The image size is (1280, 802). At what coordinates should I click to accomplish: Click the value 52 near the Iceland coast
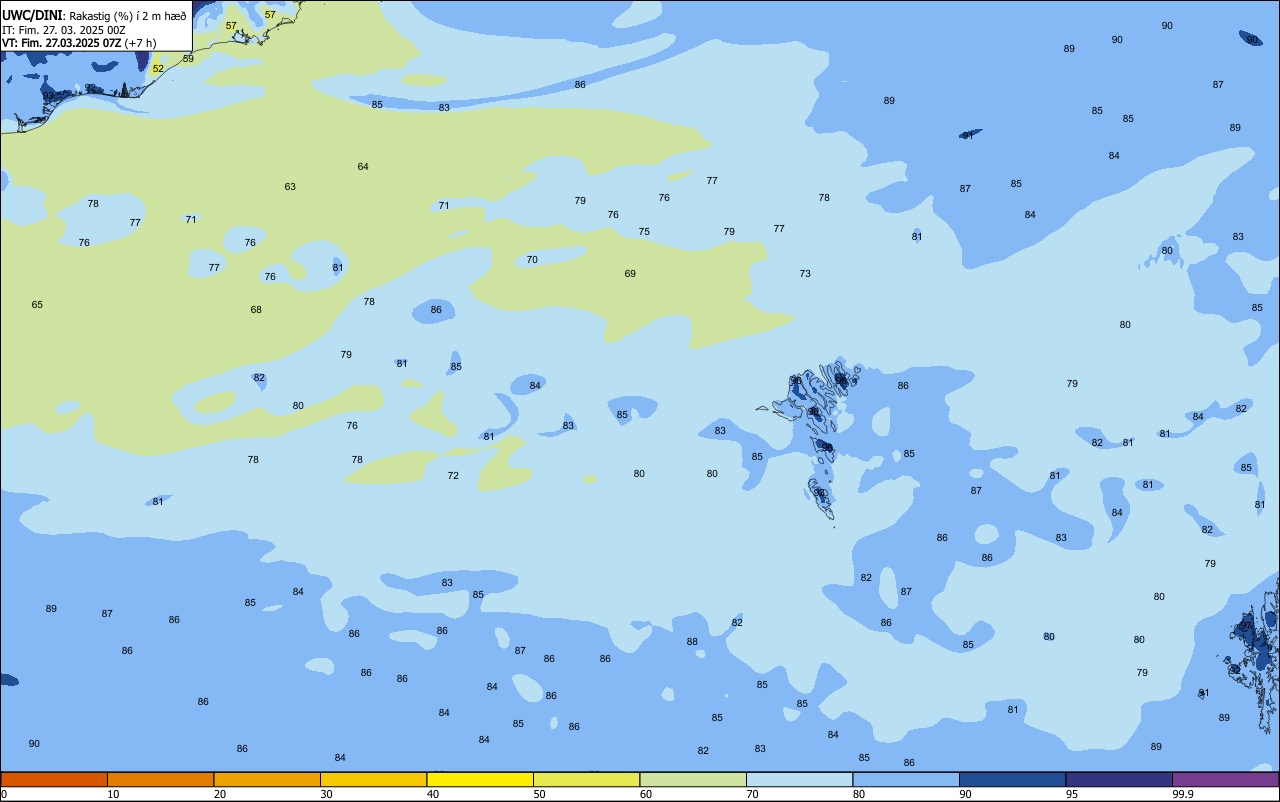(158, 69)
